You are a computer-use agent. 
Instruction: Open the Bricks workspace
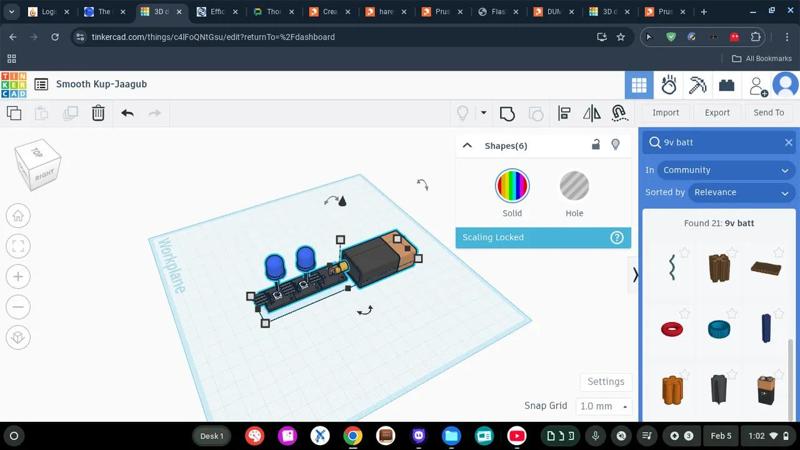point(727,85)
